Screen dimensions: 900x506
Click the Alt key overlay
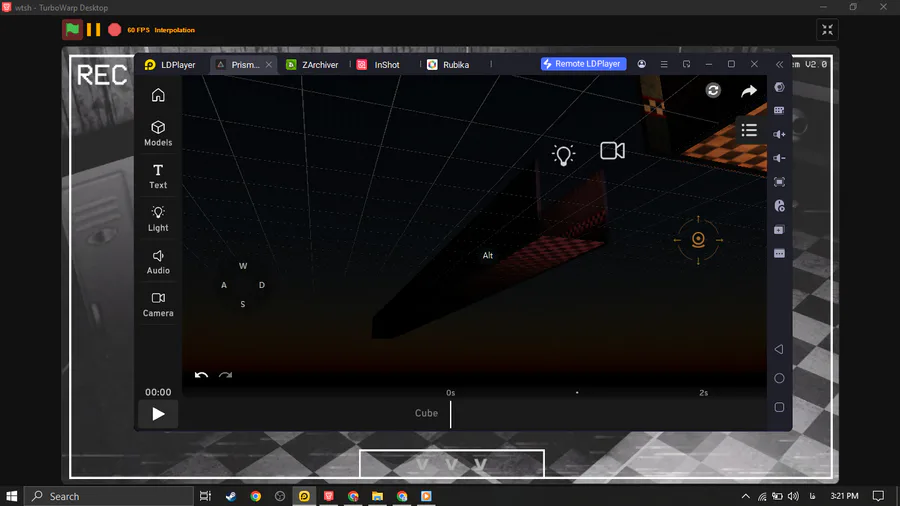click(487, 255)
